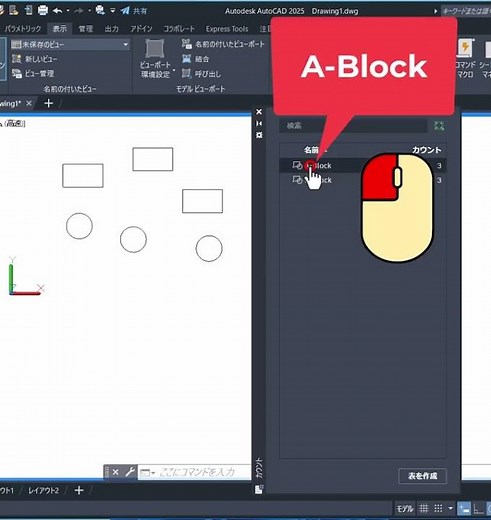The width and height of the screenshot is (491, 520).
Task: Click the 呼び出し viewport restore icon
Action: [x=187, y=73]
